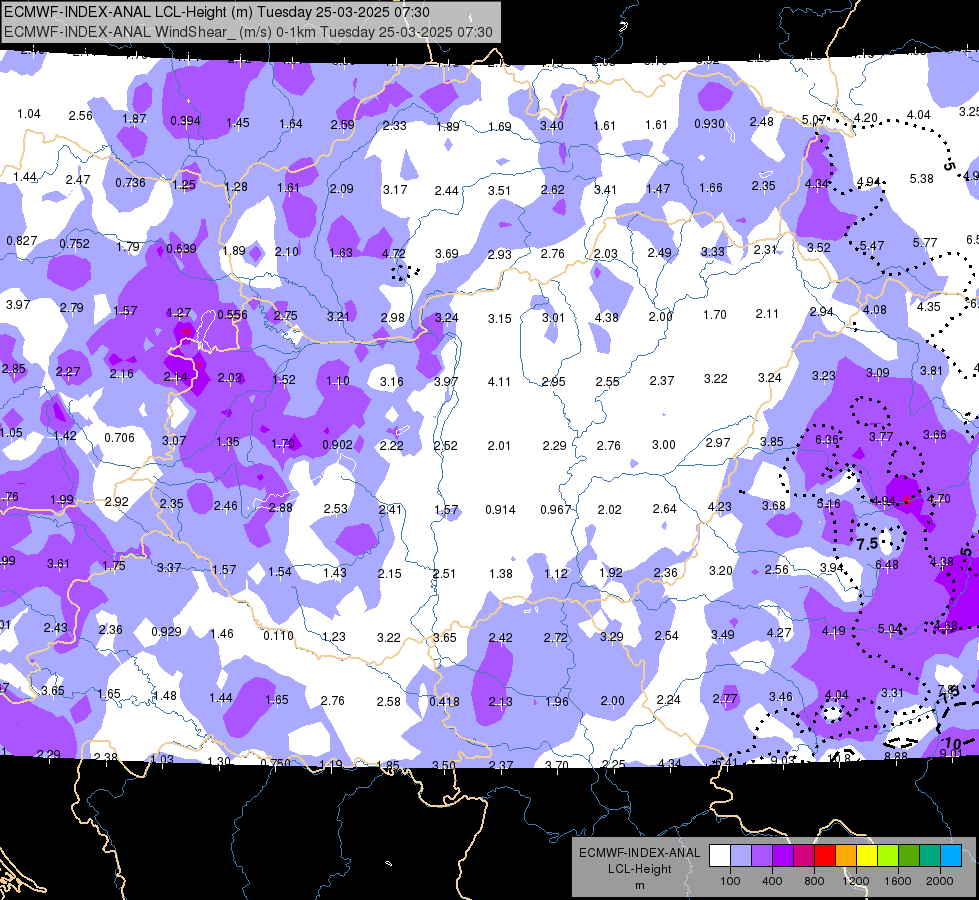The width and height of the screenshot is (979, 900).
Task: Click the wind shear value 0.394
Action: [x=185, y=121]
